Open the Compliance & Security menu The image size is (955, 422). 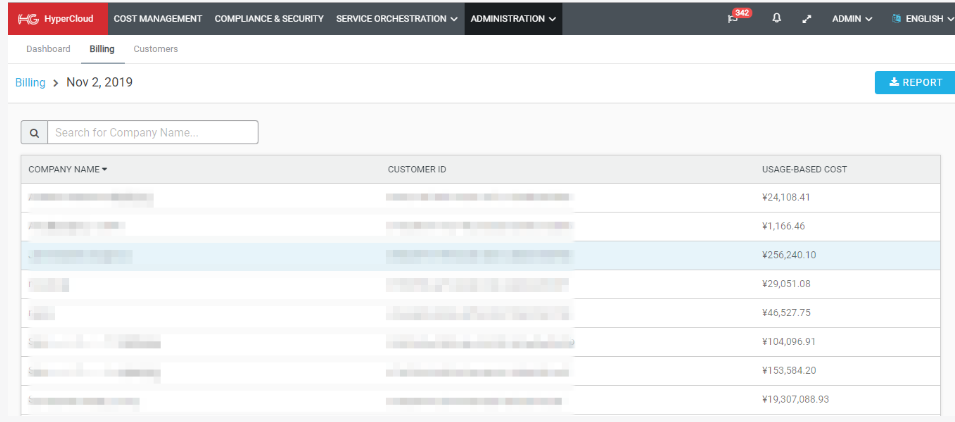(269, 18)
